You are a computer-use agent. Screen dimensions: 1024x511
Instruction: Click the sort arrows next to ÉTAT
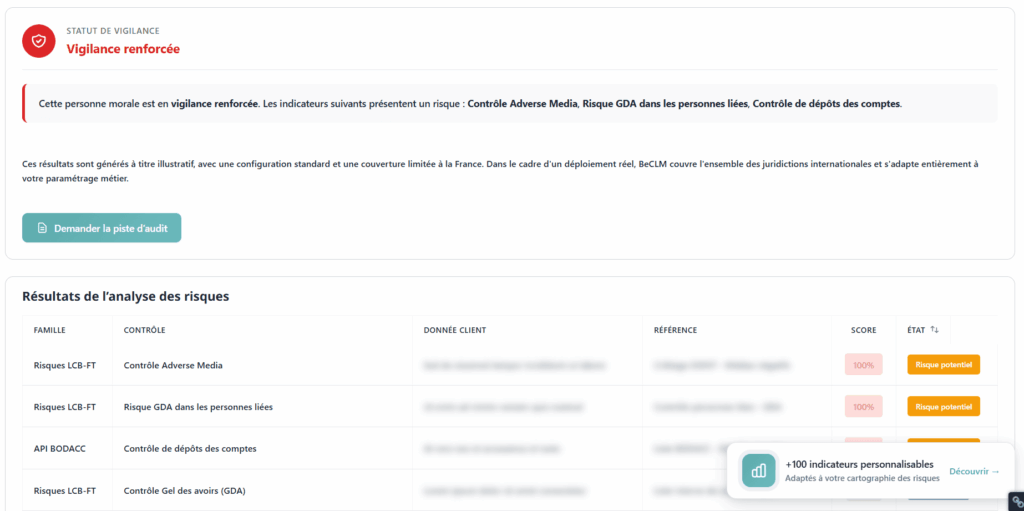934,330
